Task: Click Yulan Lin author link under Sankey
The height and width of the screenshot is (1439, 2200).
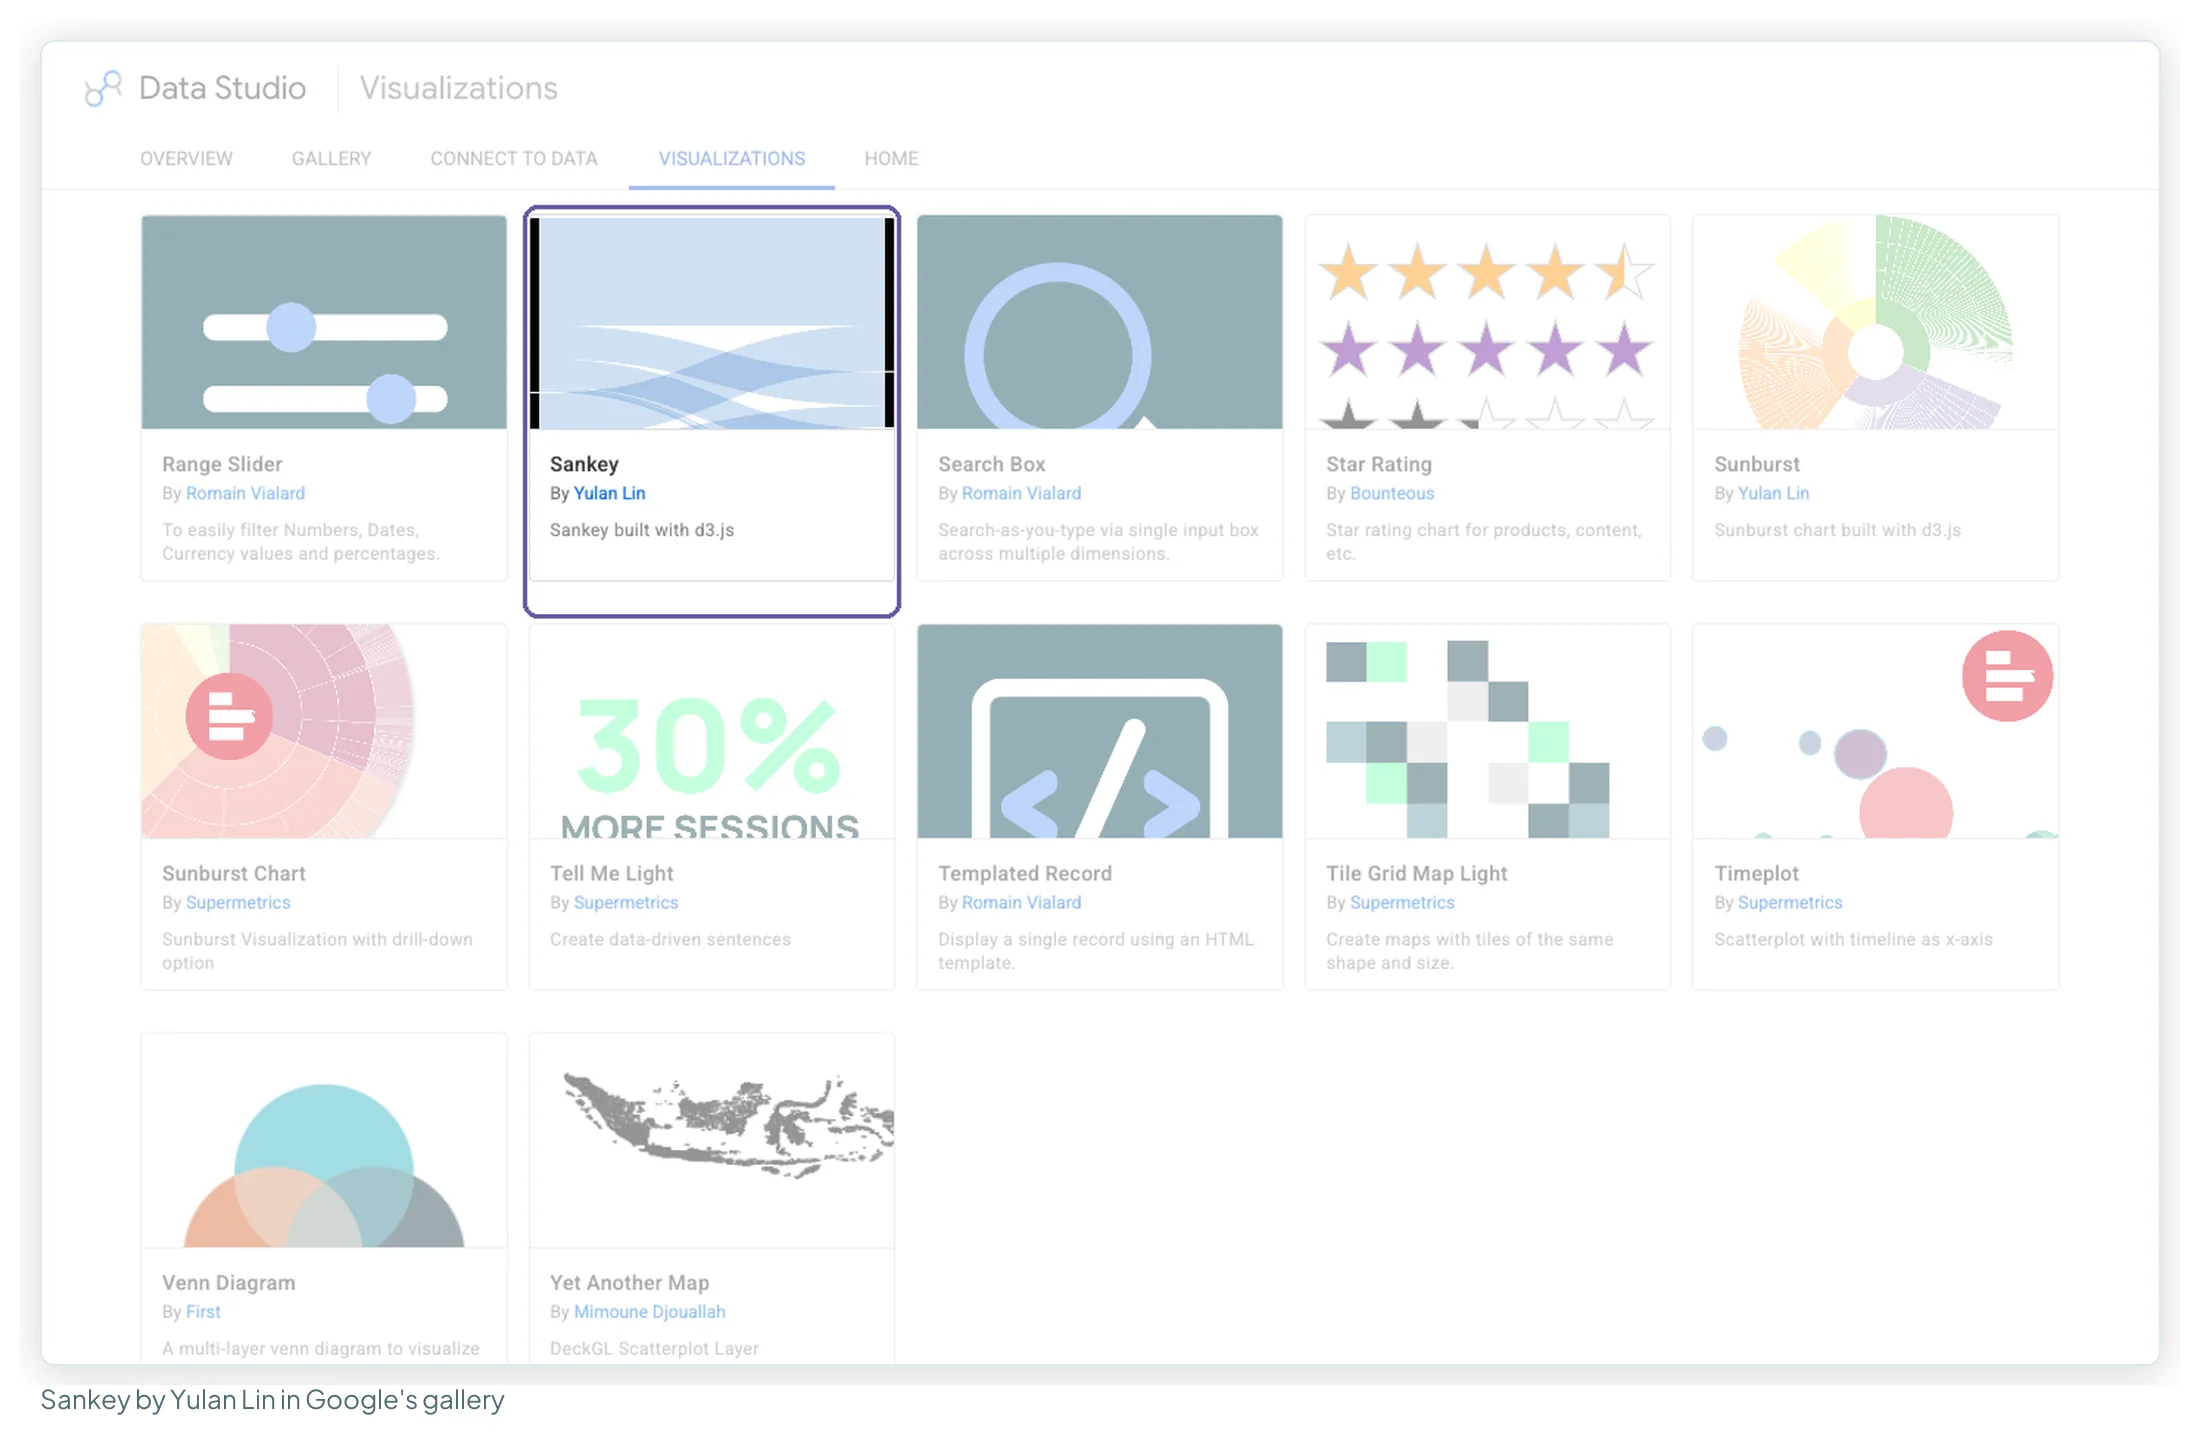Action: (x=609, y=493)
